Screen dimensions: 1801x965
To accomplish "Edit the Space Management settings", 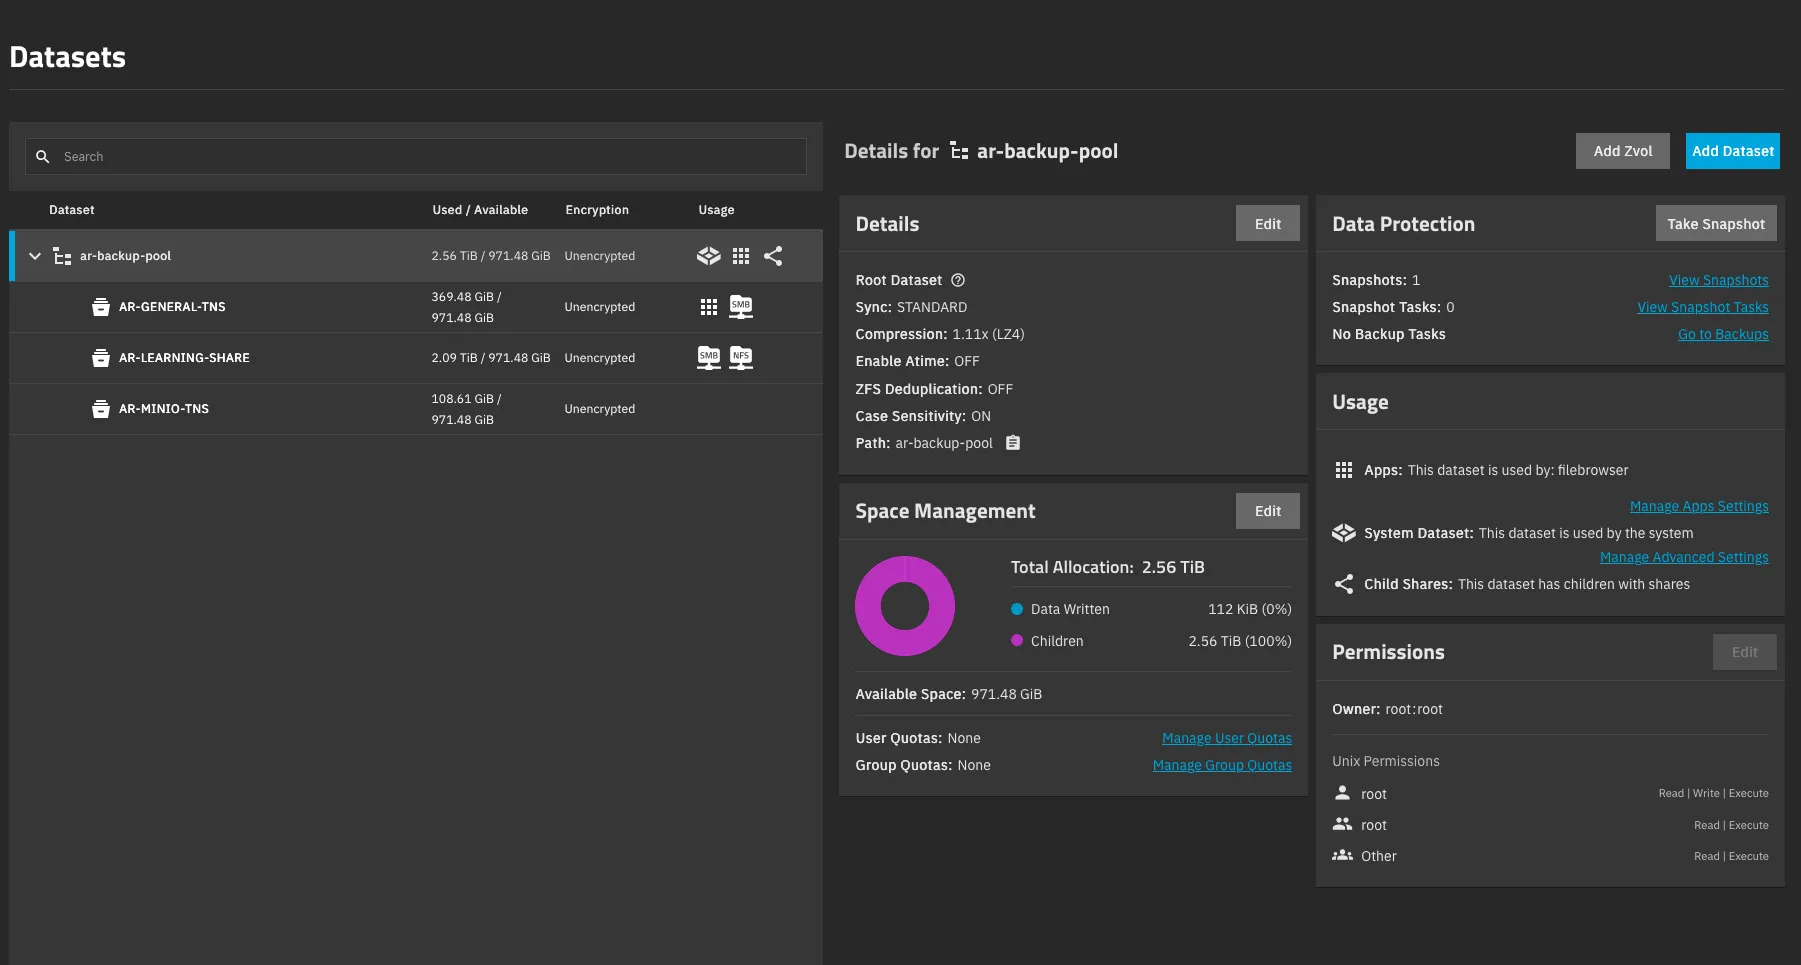I will 1267,511.
